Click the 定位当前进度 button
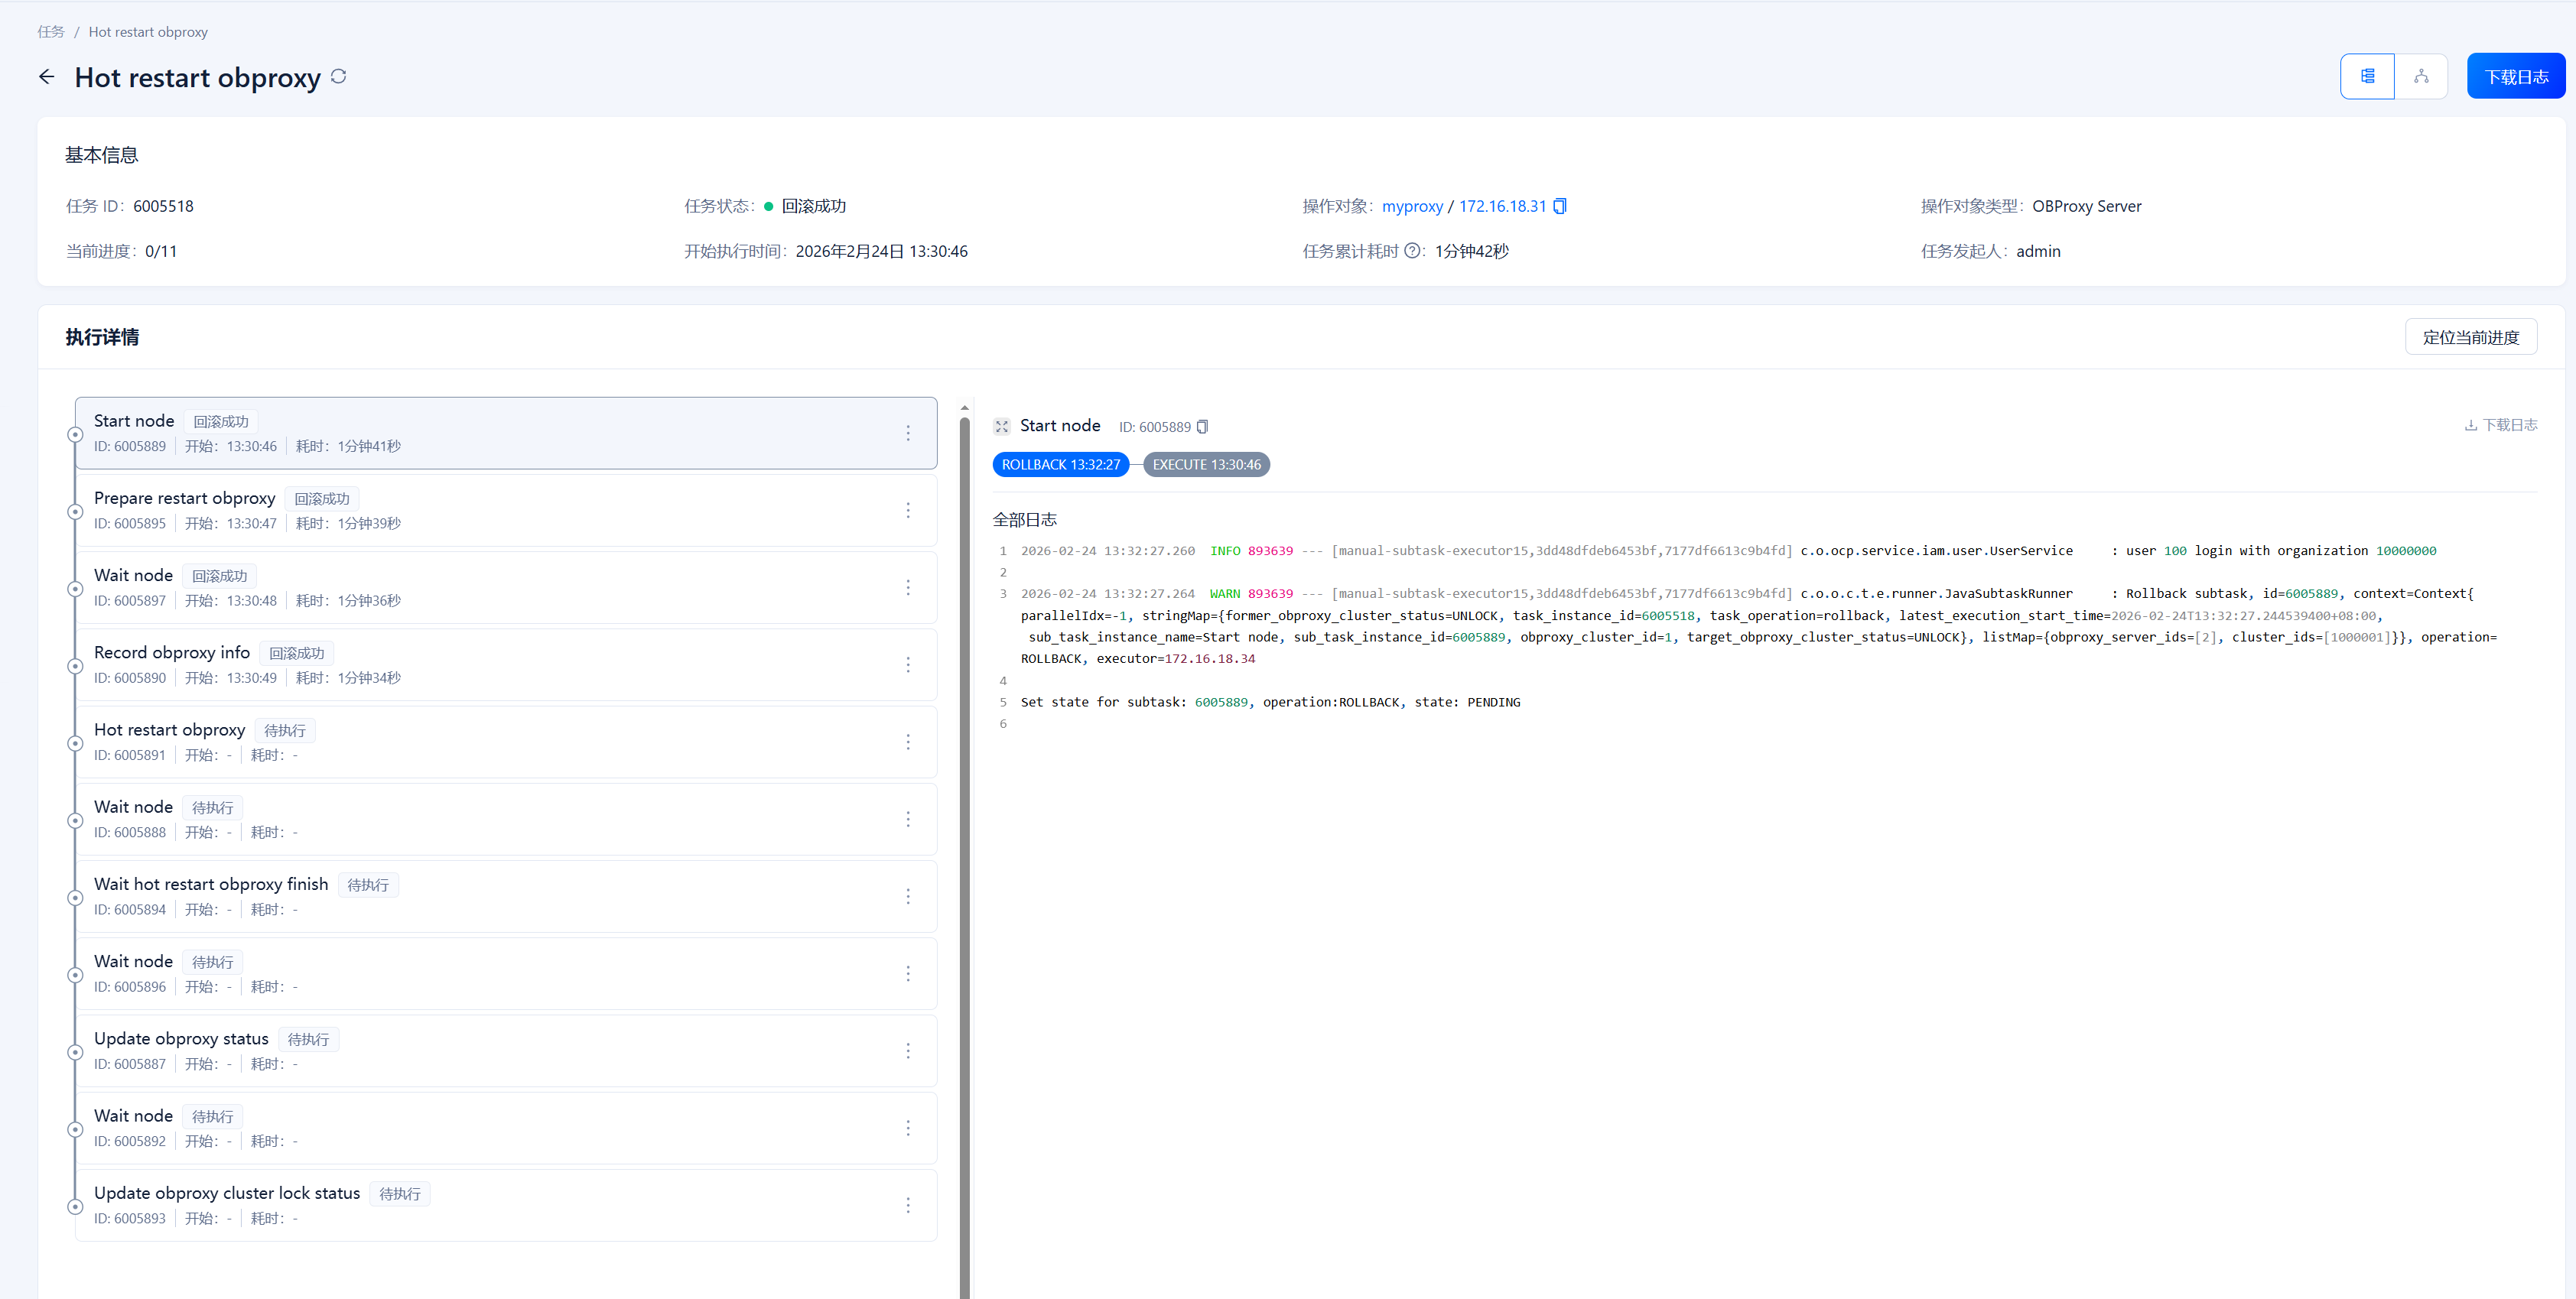Screen dimensions: 2576x1299 (x=2470, y=337)
